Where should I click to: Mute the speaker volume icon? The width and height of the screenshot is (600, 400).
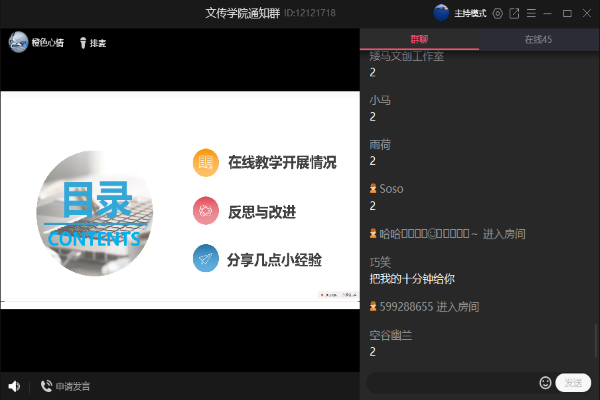pos(14,386)
